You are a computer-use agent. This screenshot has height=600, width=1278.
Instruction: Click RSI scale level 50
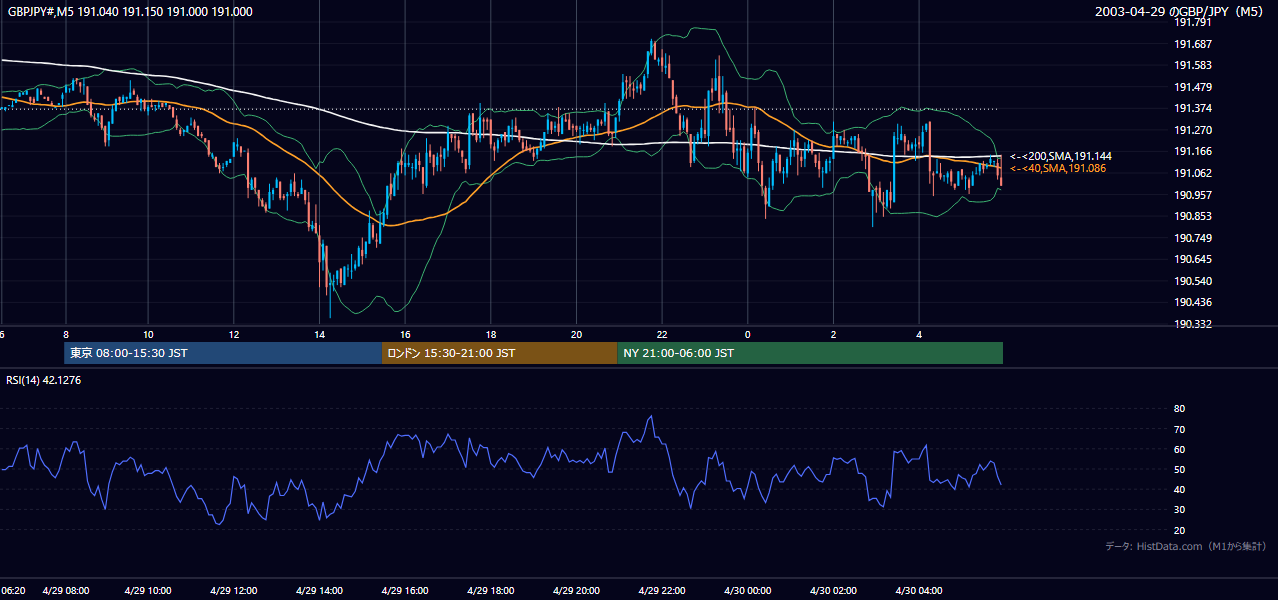(1179, 469)
